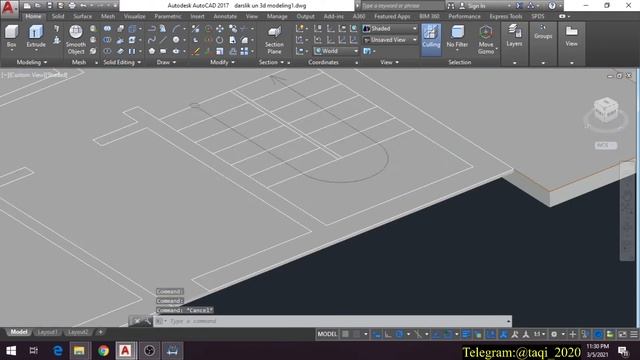Open the Windows notification center icon
Screen dimensions: 640x360
pyautogui.click(x=623, y=351)
